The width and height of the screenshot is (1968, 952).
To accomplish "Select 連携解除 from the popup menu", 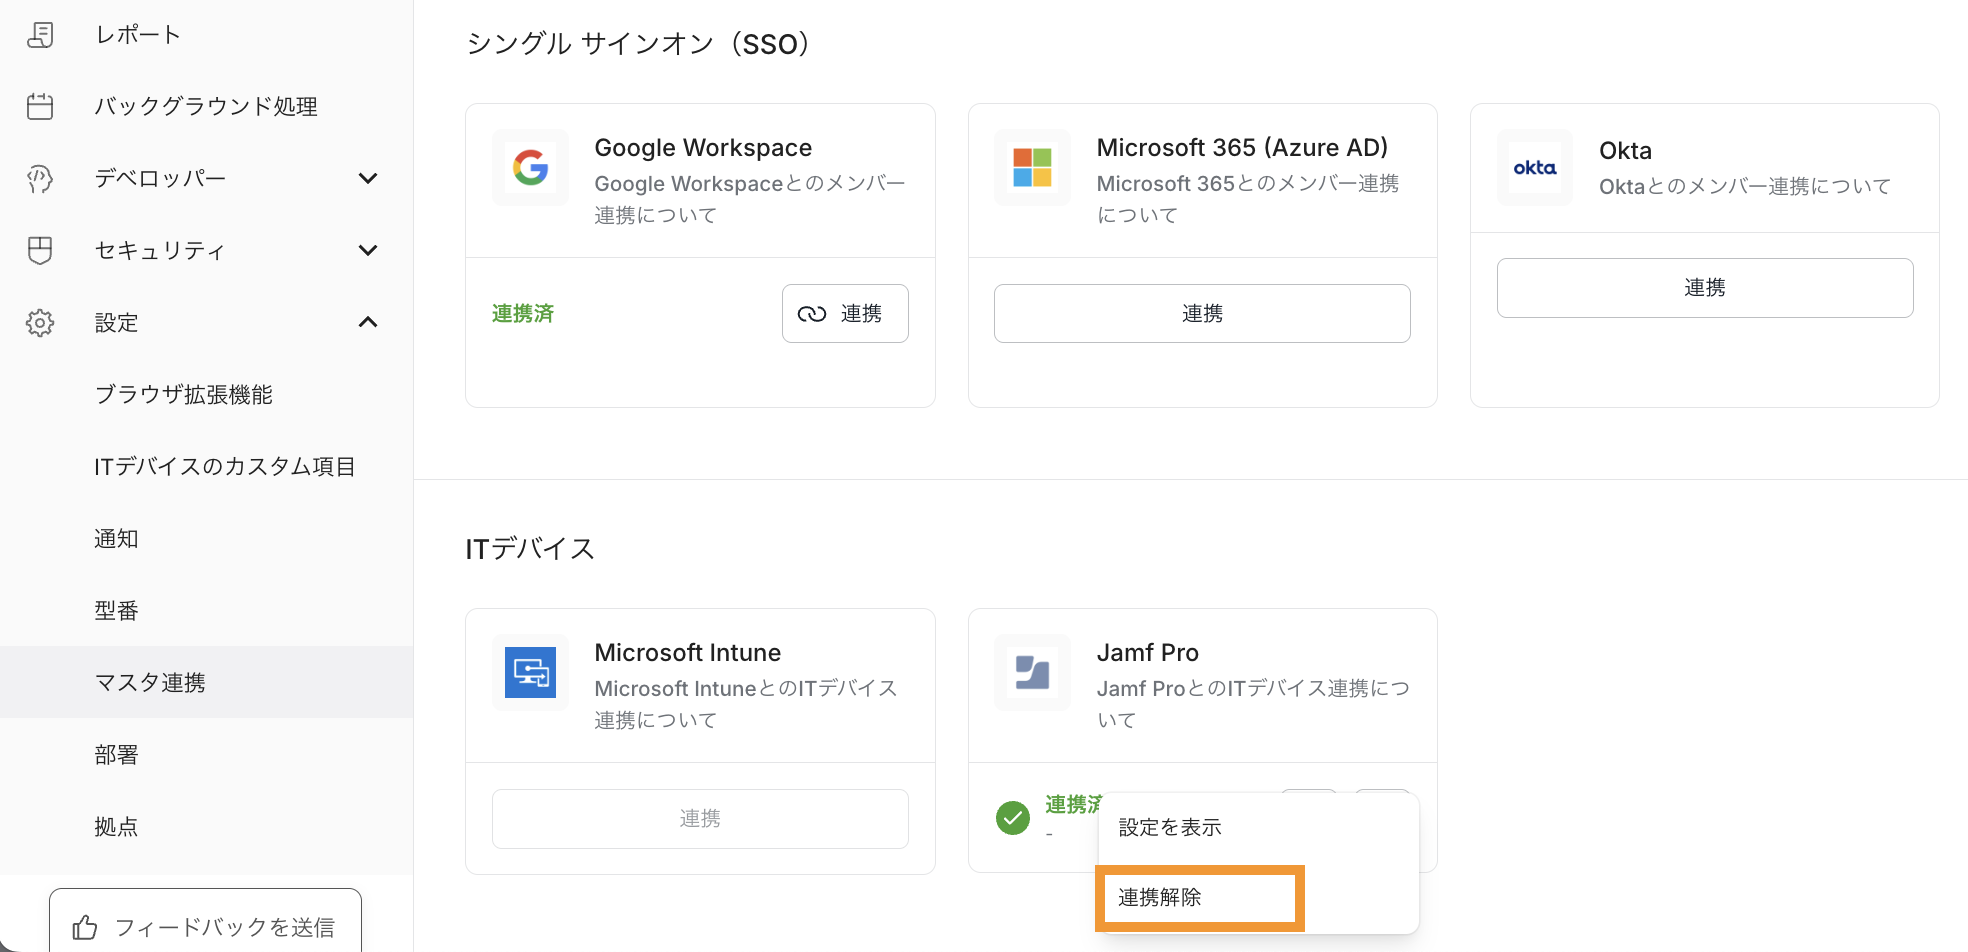I will 1199,898.
